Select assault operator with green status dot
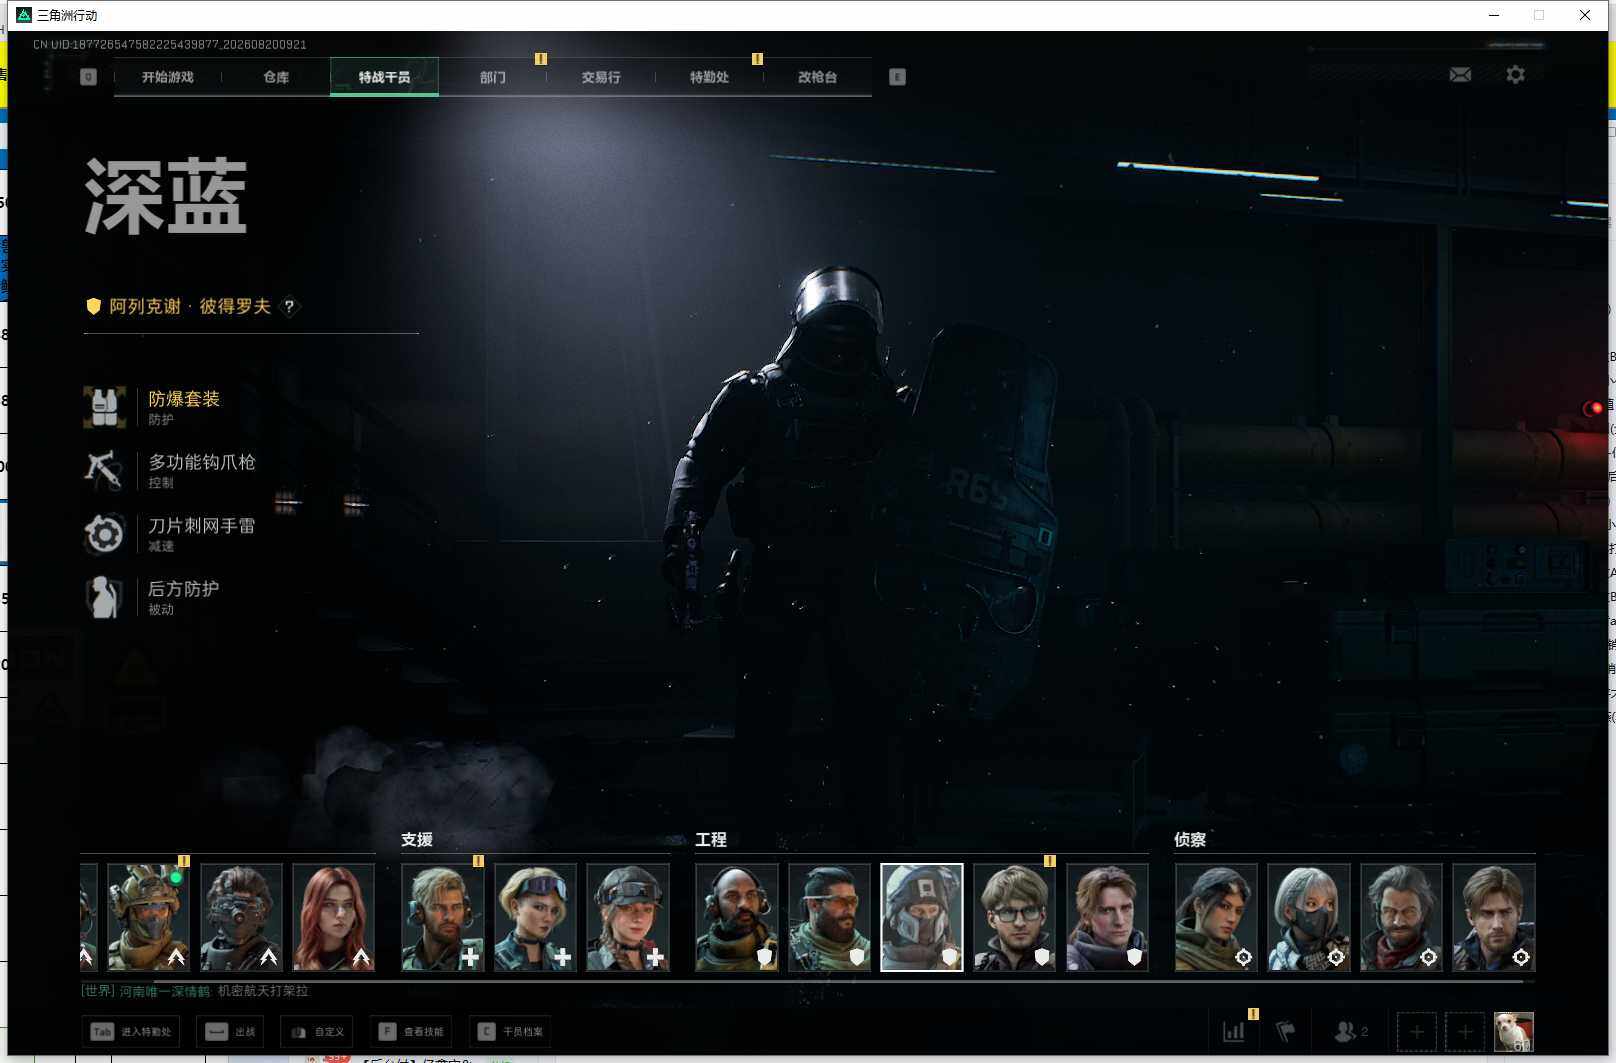Viewport: 1616px width, 1063px height. 148,918
